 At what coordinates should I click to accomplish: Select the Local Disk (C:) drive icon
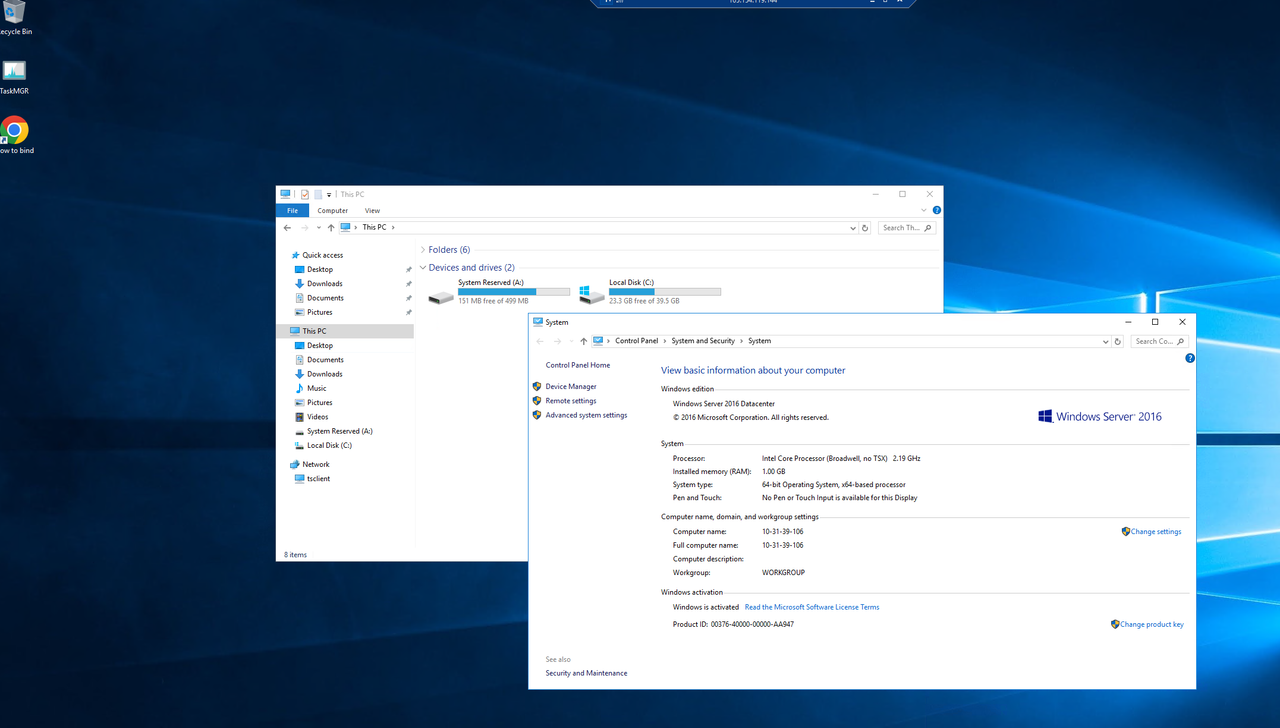(592, 295)
